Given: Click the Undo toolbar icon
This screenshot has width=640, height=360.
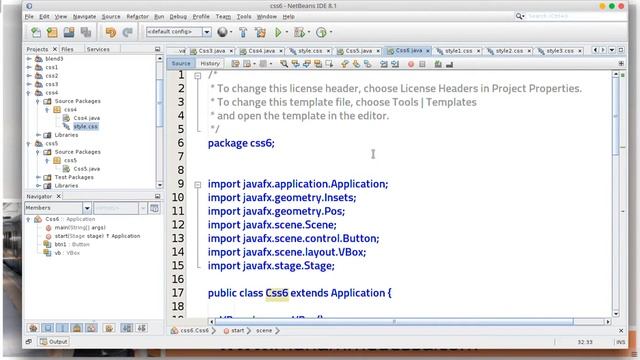Looking at the screenshot, I should pos(111,32).
